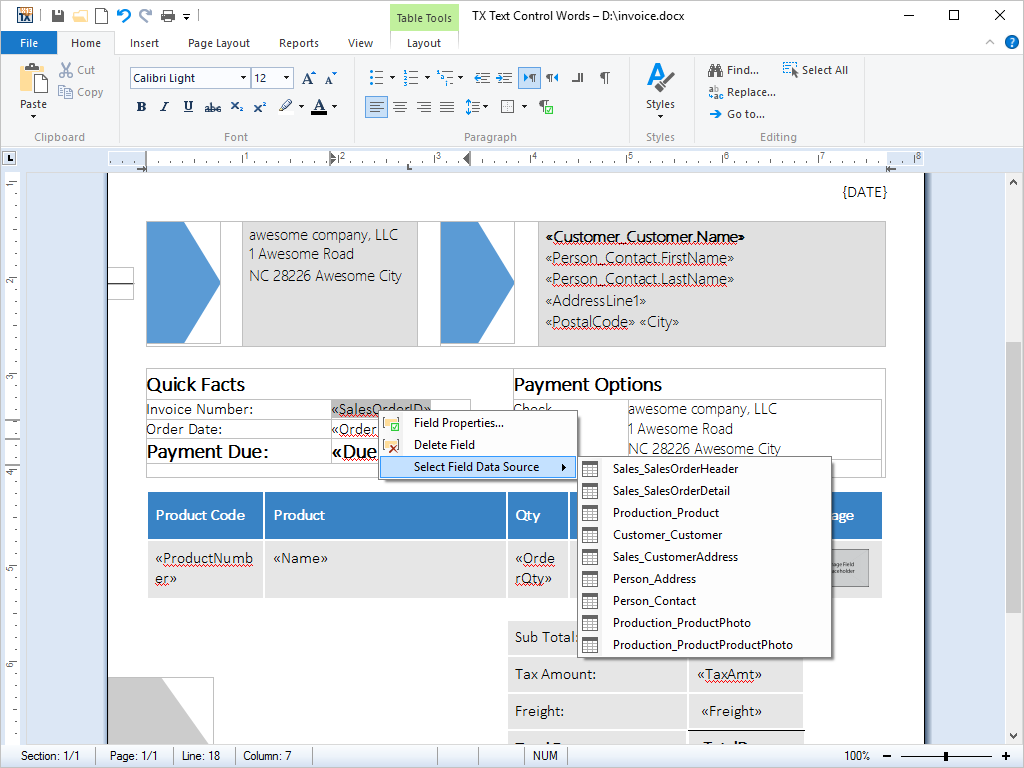Click the Print icon in title bar
Image resolution: width=1024 pixels, height=768 pixels.
click(x=168, y=15)
